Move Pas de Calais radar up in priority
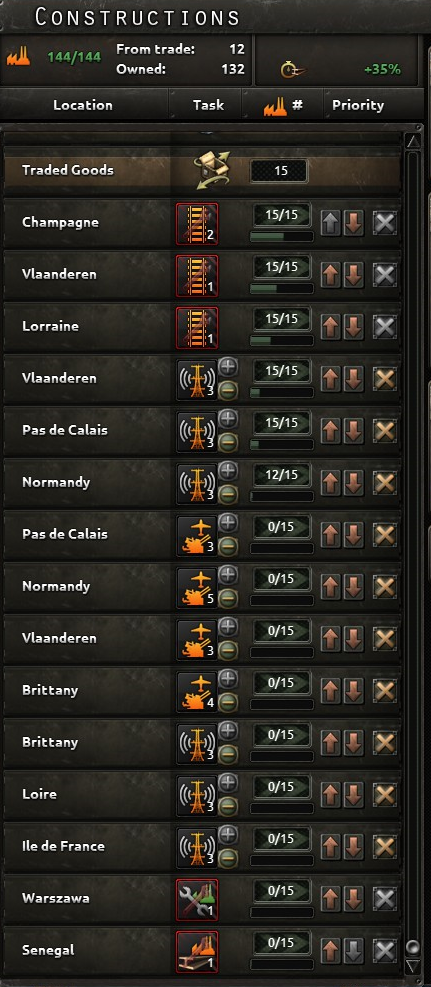431x987 pixels. [330, 431]
